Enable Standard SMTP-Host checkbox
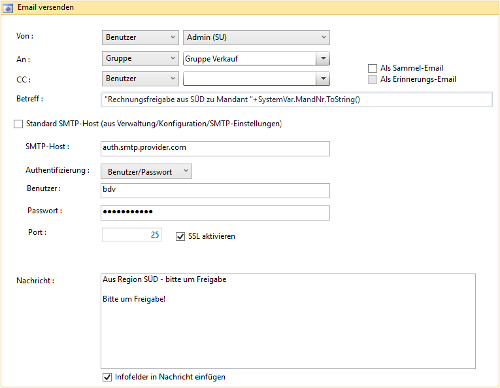 (18, 124)
